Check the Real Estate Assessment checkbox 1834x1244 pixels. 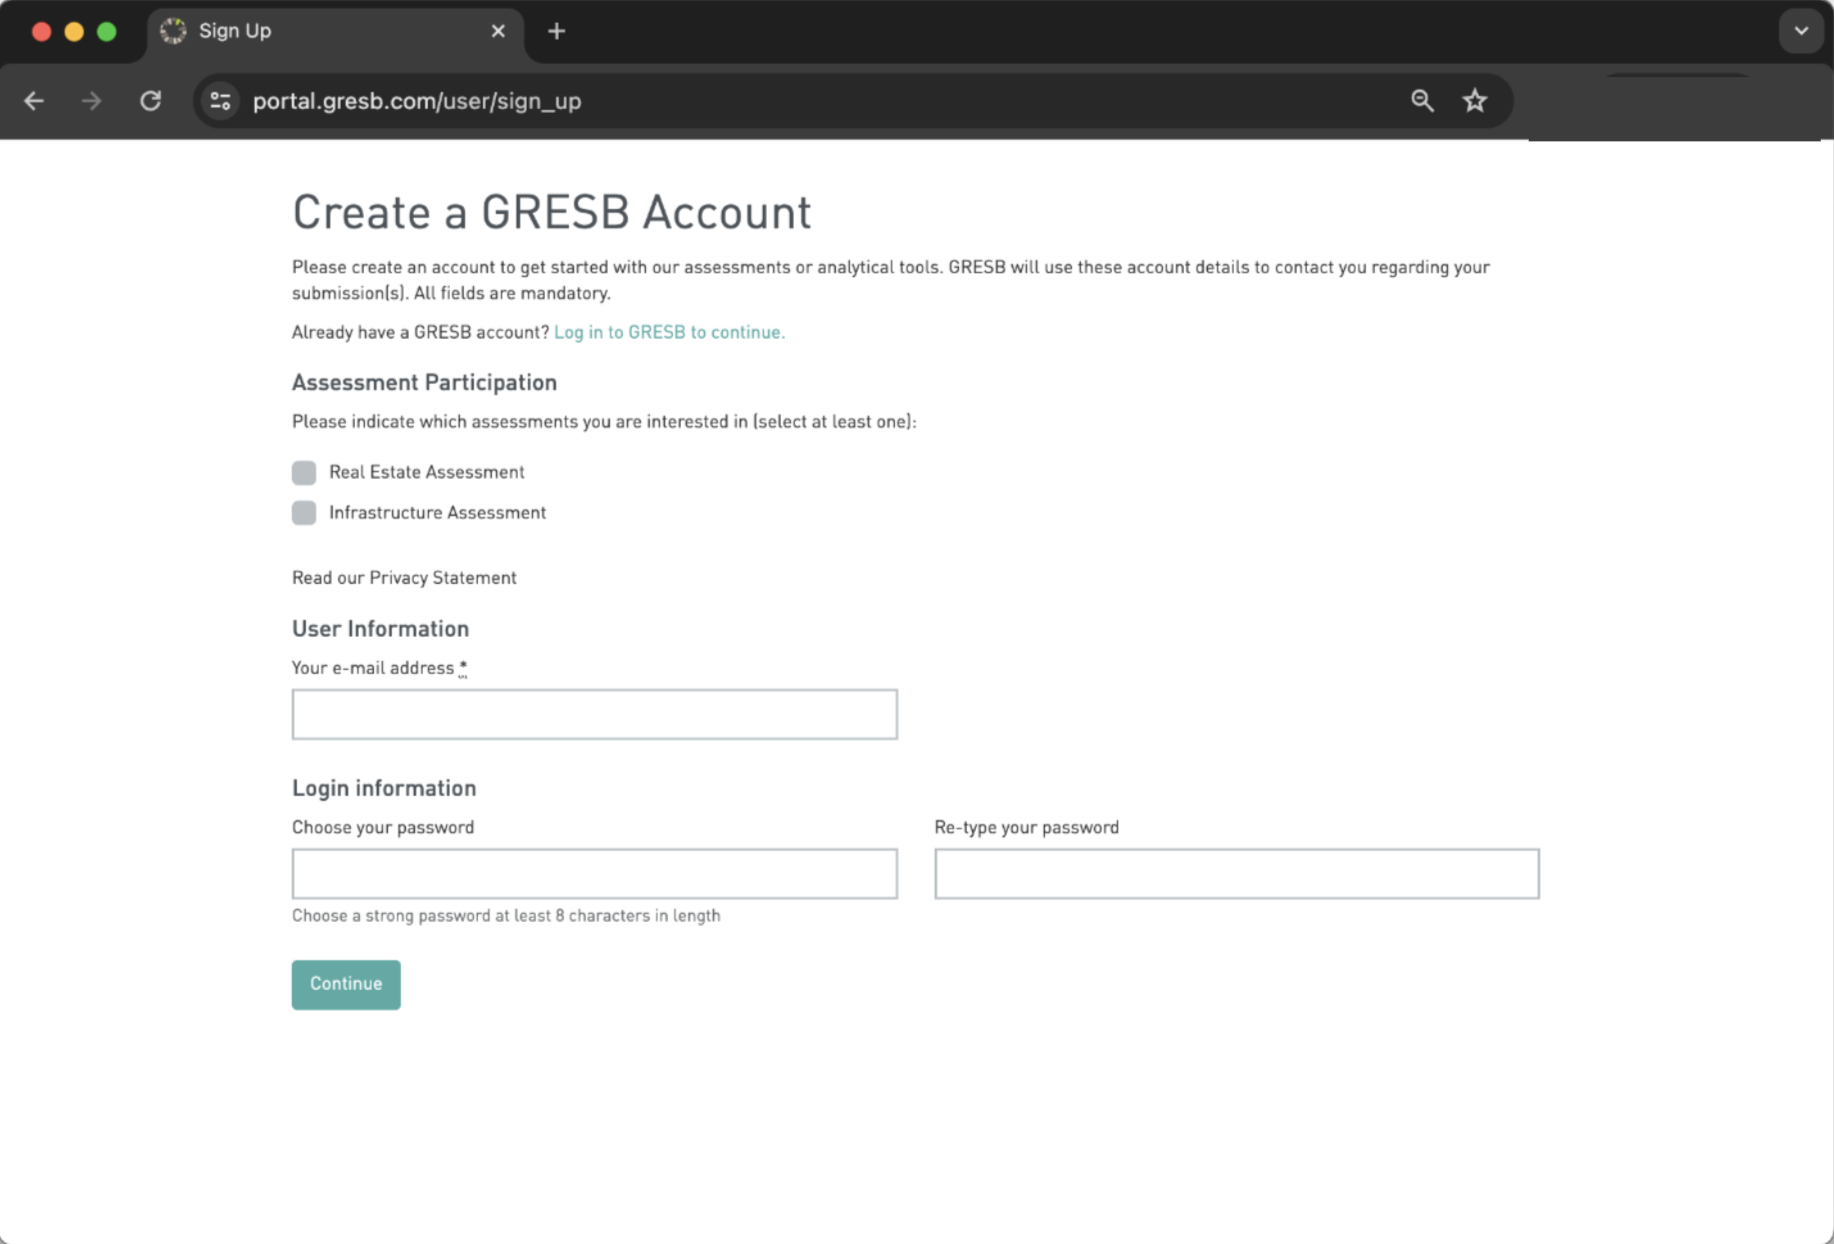tap(304, 472)
